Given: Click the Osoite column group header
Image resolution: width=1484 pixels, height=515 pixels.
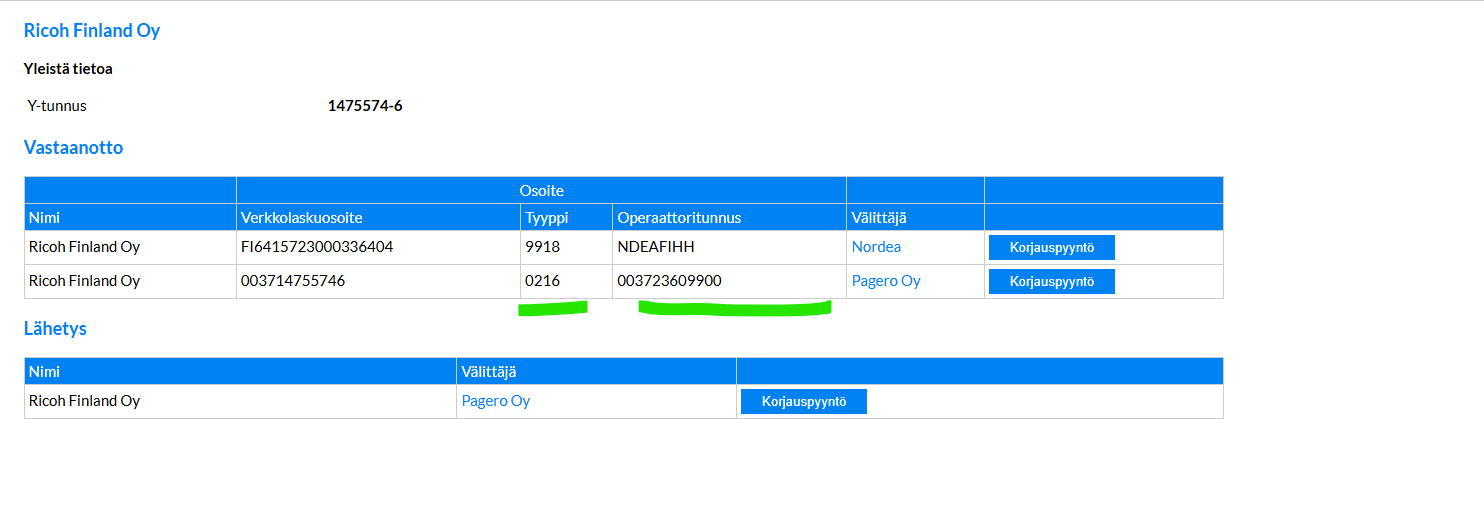Looking at the screenshot, I should coord(541,190).
